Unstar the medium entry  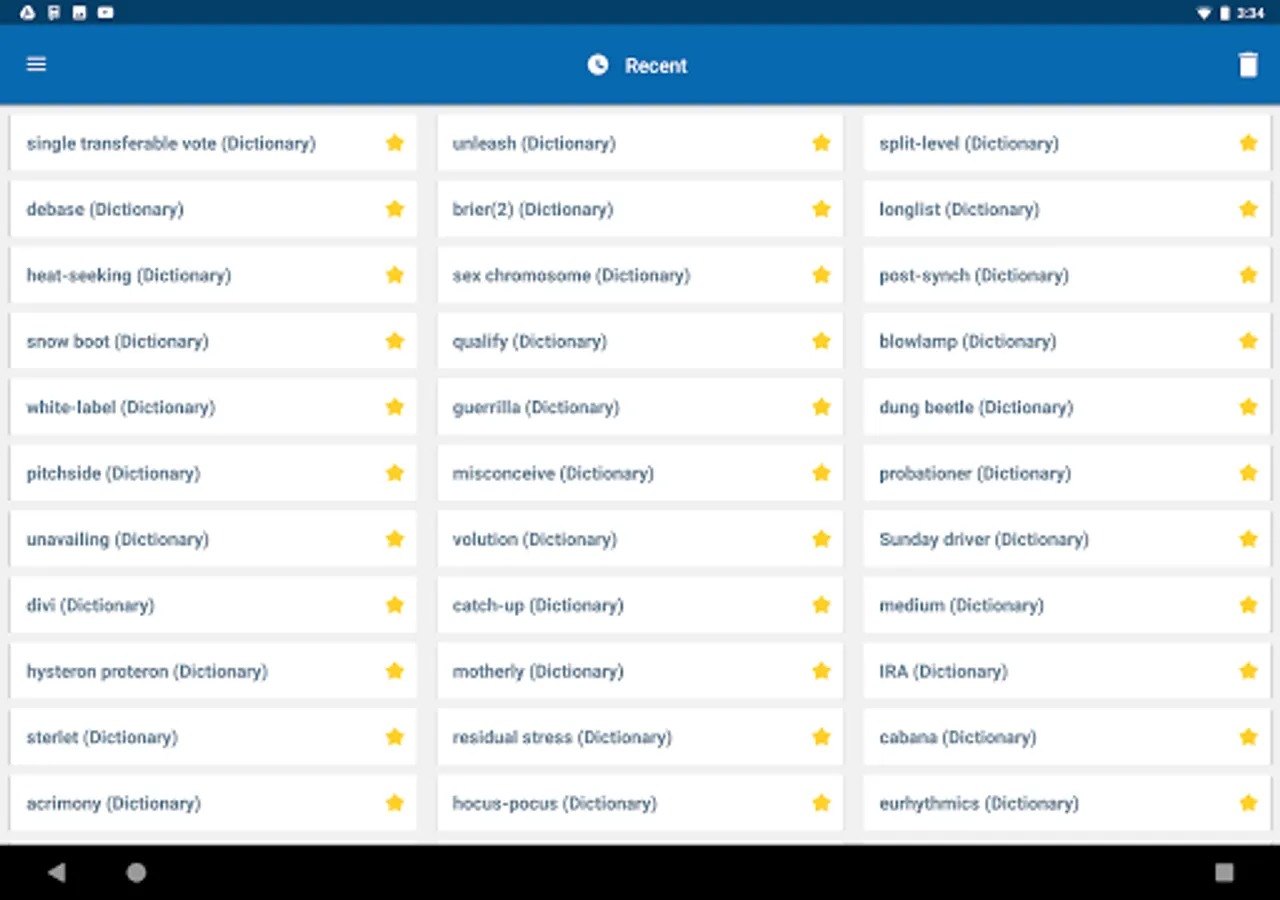tap(1248, 605)
